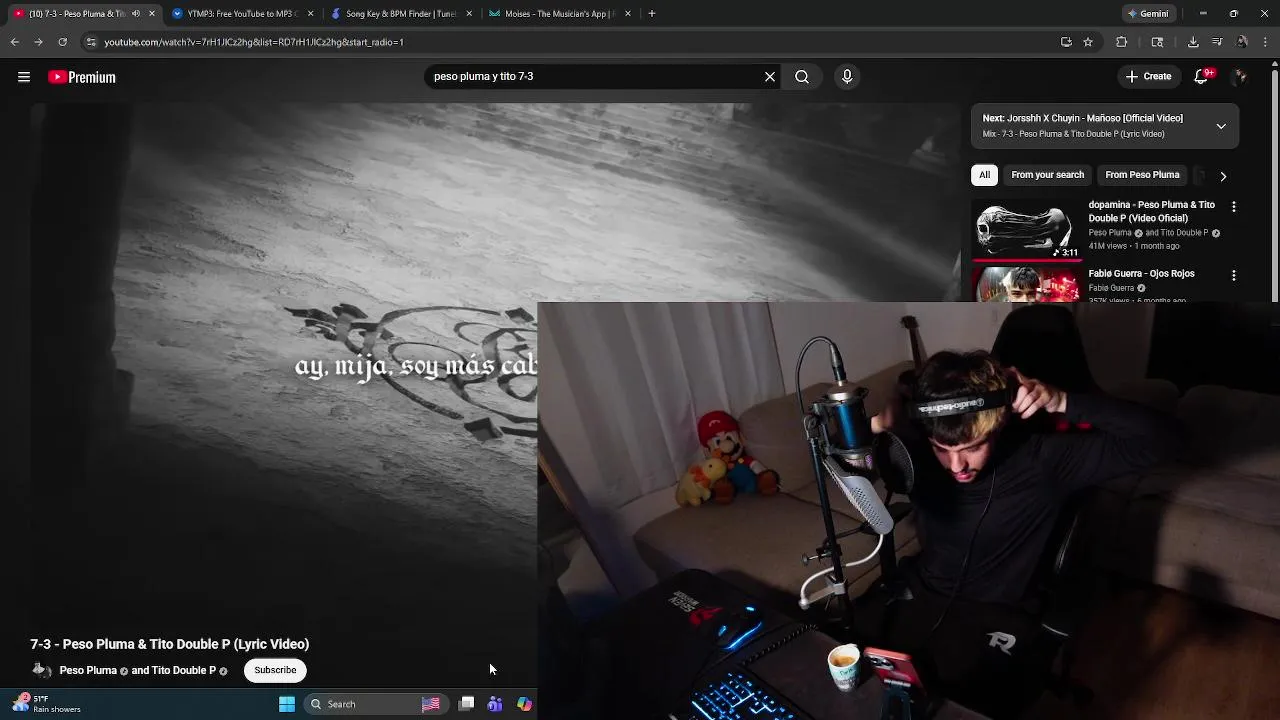This screenshot has height=720, width=1280.
Task: Launch Copilot from the taskbar
Action: tap(524, 704)
